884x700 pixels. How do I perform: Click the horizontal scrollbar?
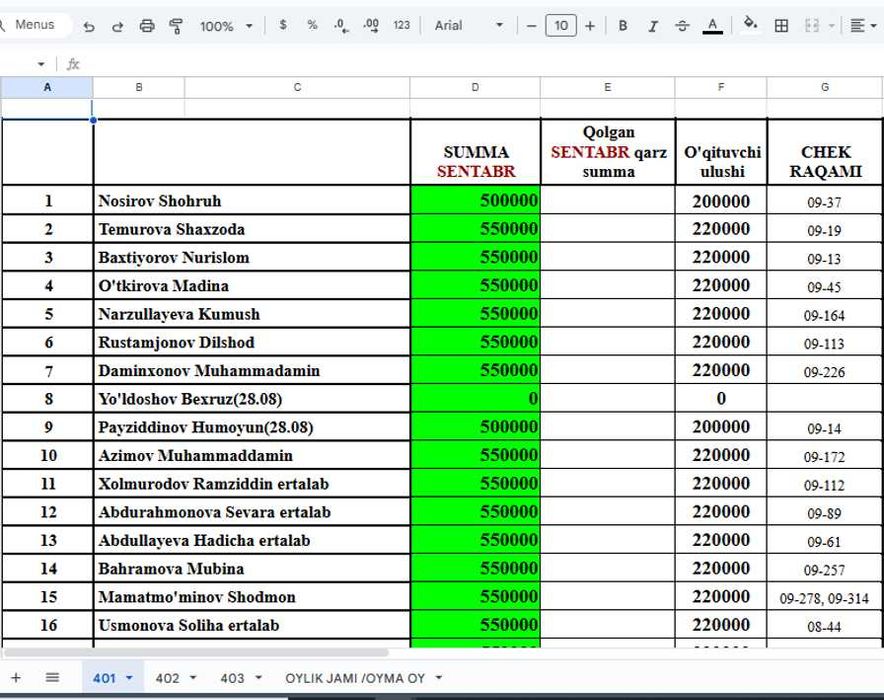tap(196, 653)
